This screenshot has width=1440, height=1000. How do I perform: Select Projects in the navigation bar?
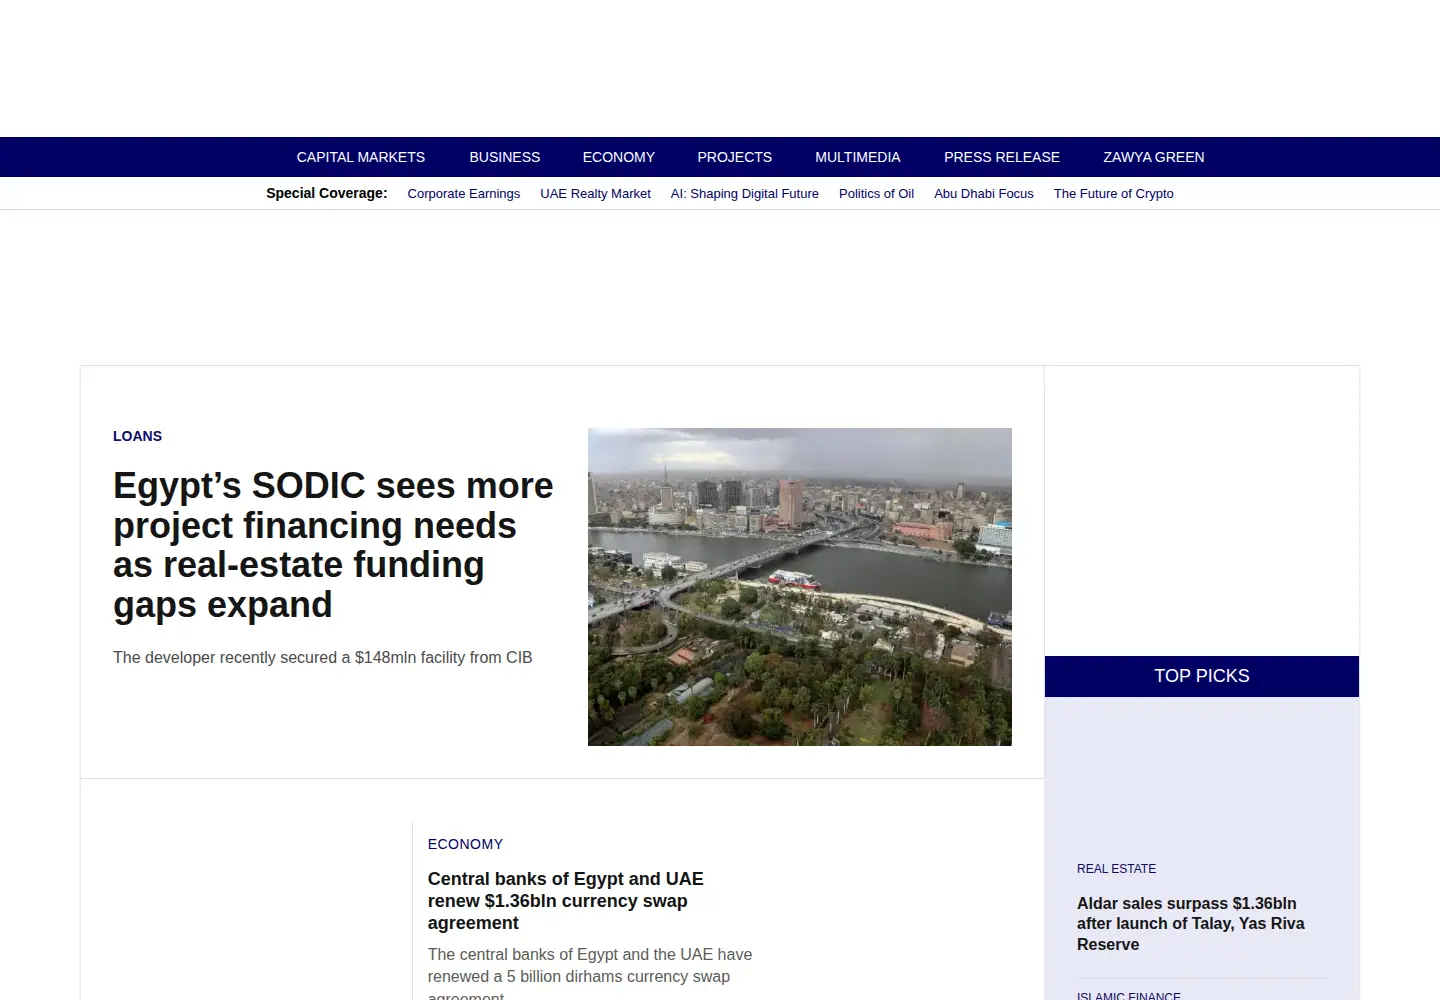tap(734, 157)
